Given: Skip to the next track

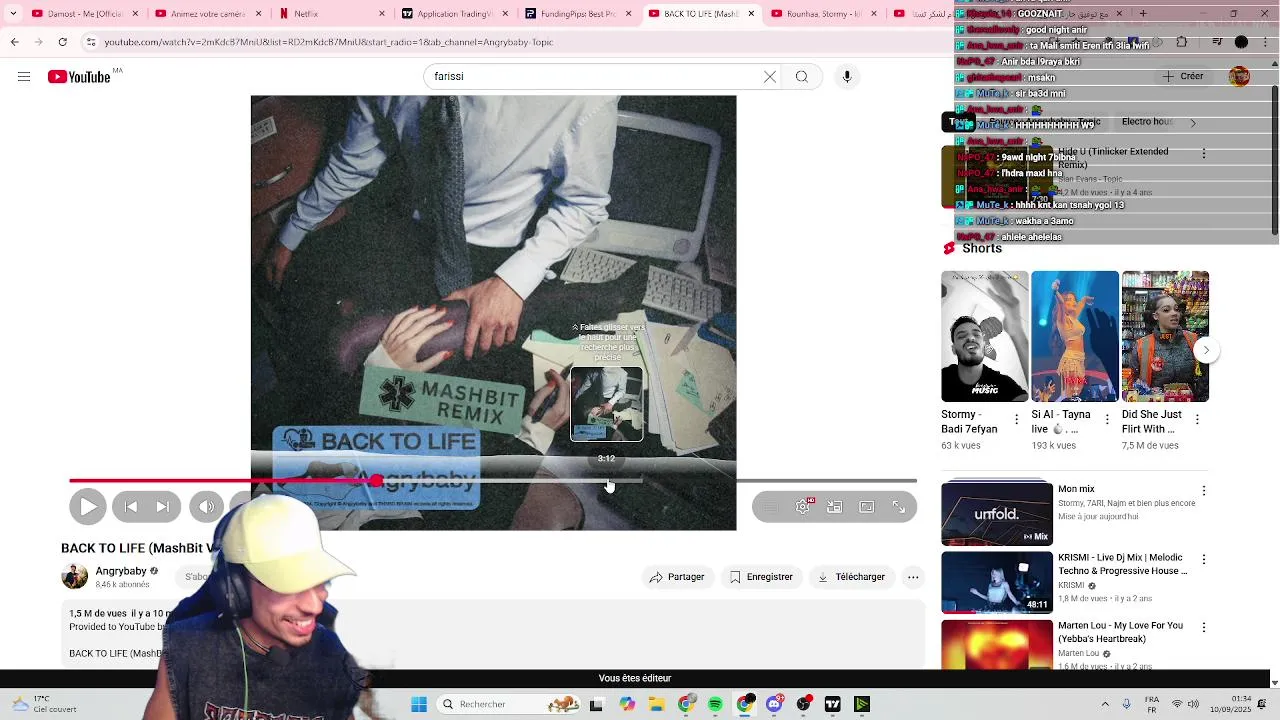Looking at the screenshot, I should click(163, 507).
